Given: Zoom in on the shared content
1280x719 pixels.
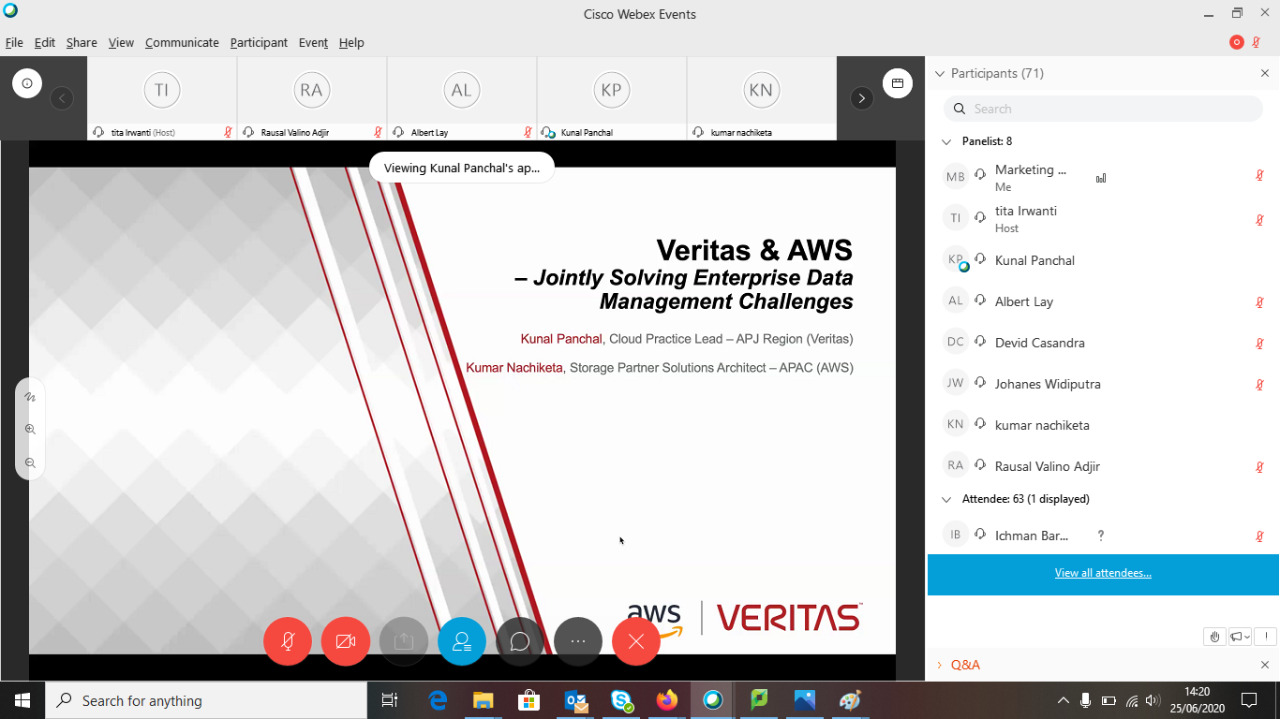Looking at the screenshot, I should pyautogui.click(x=30, y=429).
